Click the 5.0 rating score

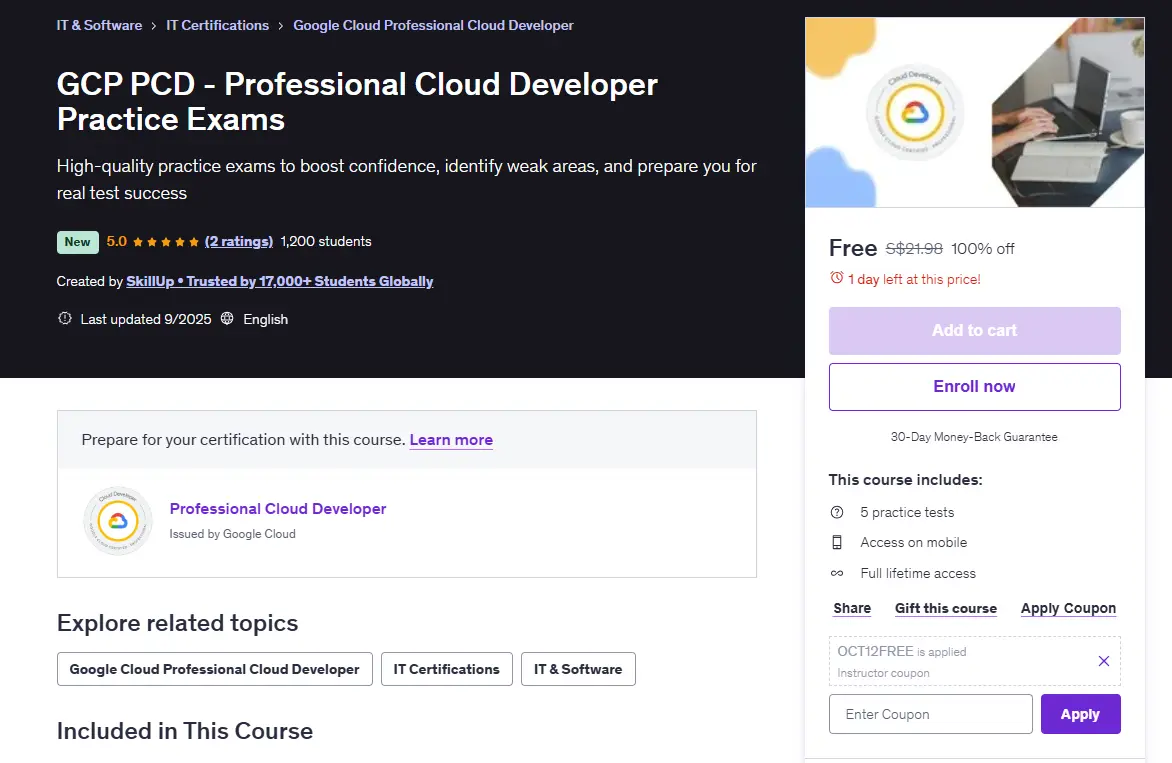117,241
